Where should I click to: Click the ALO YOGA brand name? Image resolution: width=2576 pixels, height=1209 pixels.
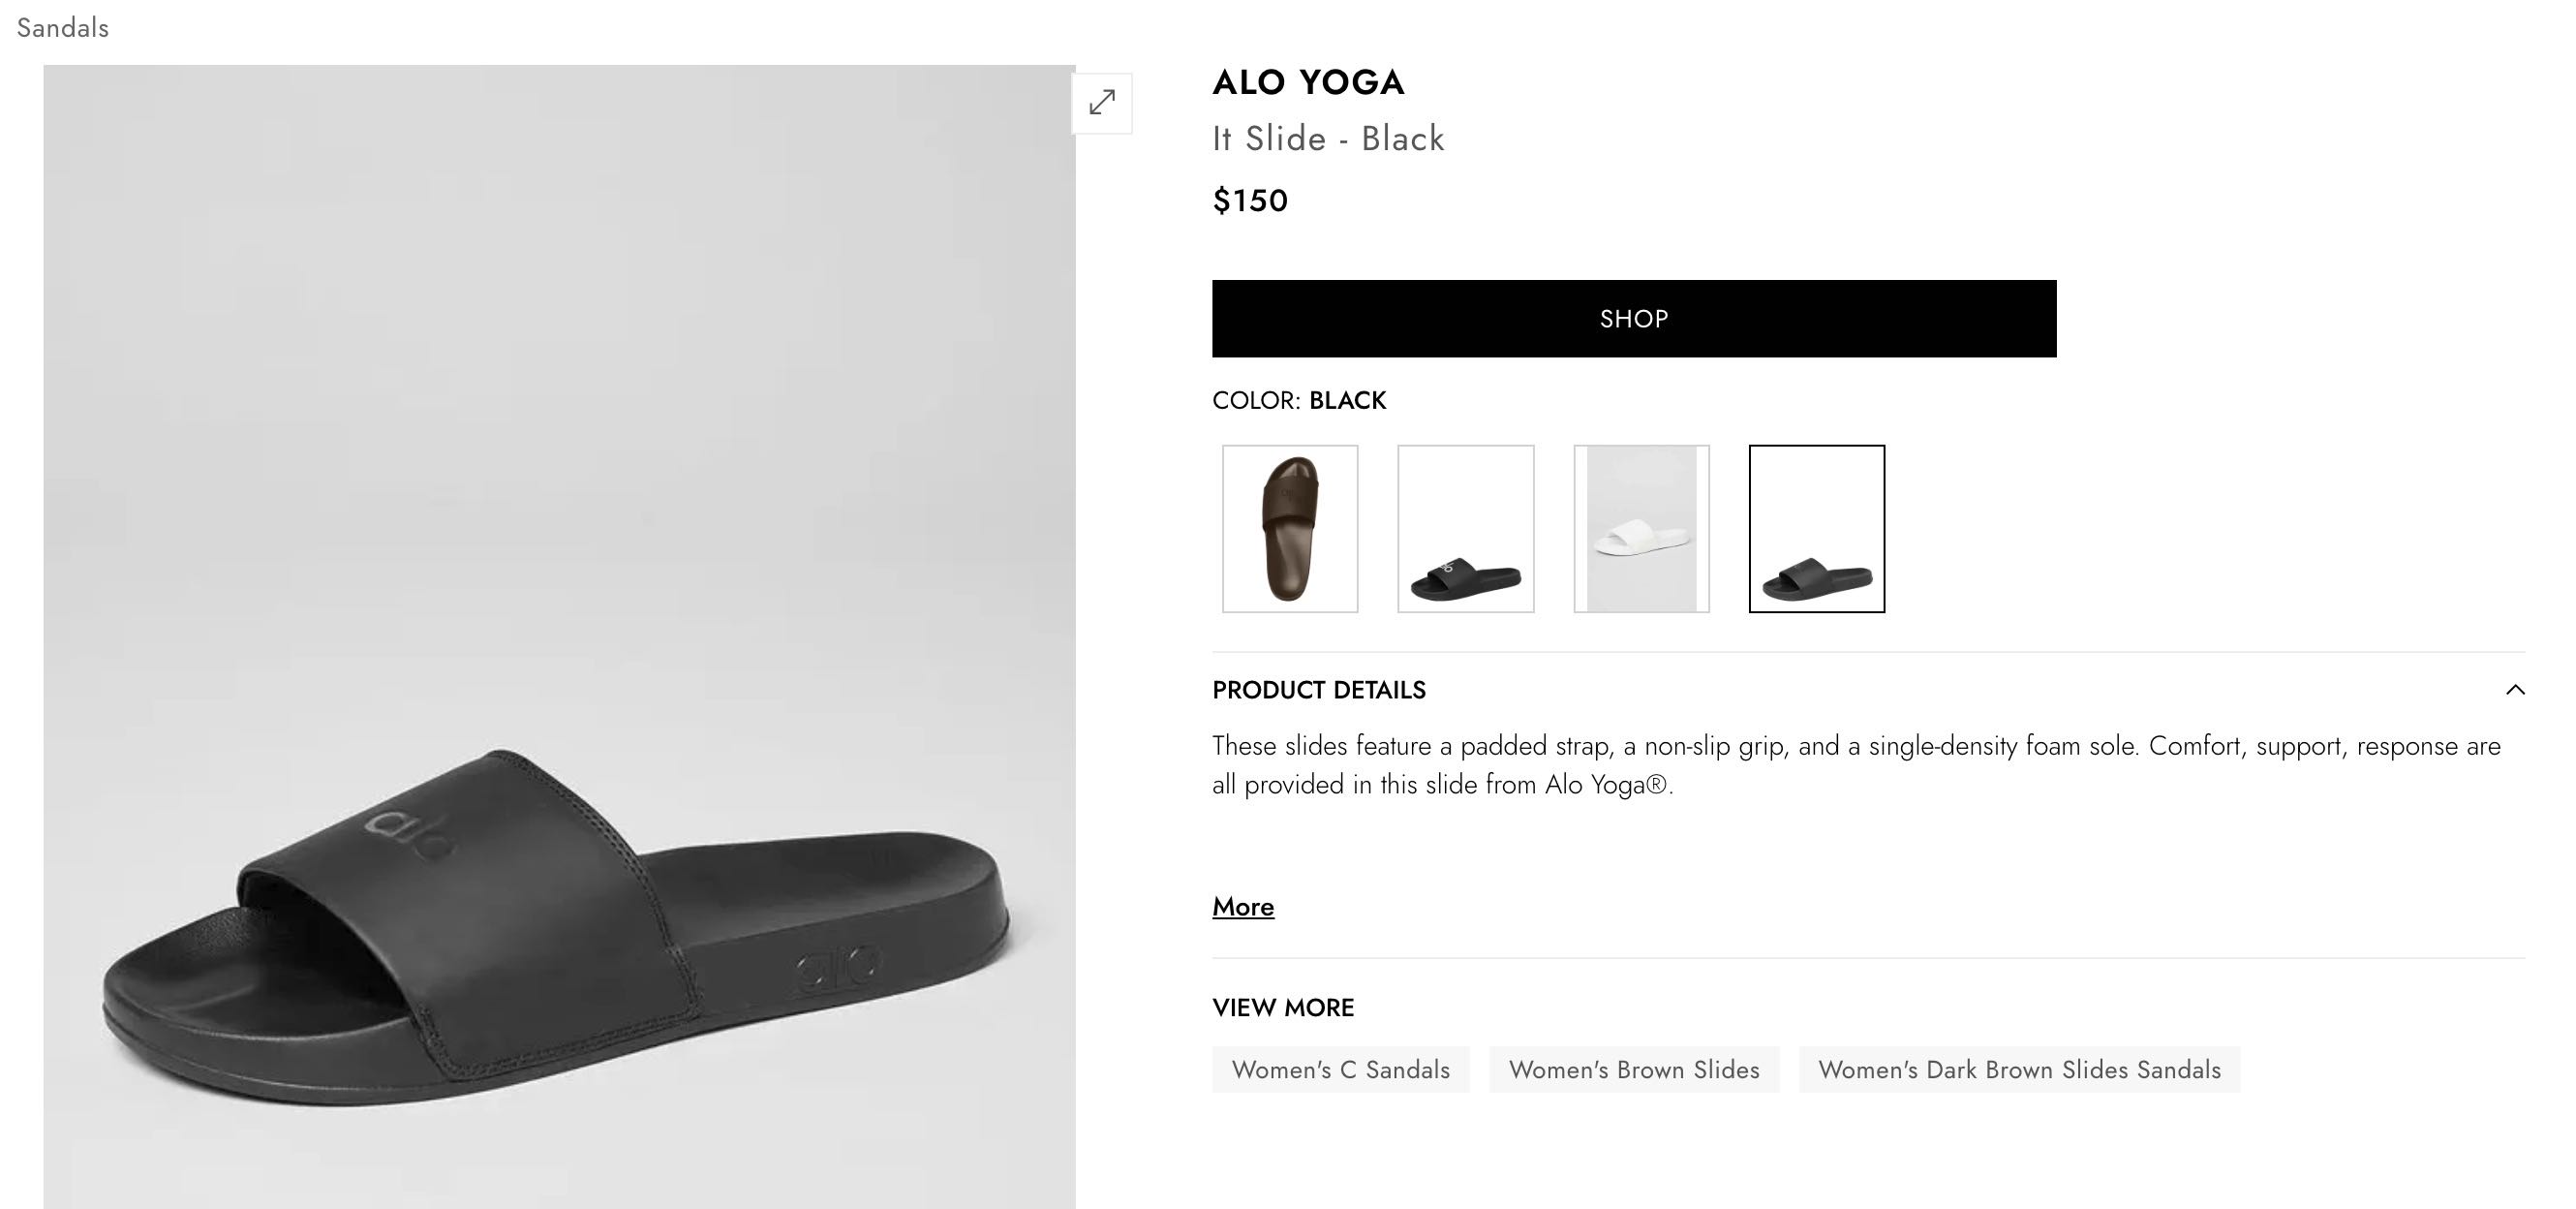point(1308,82)
